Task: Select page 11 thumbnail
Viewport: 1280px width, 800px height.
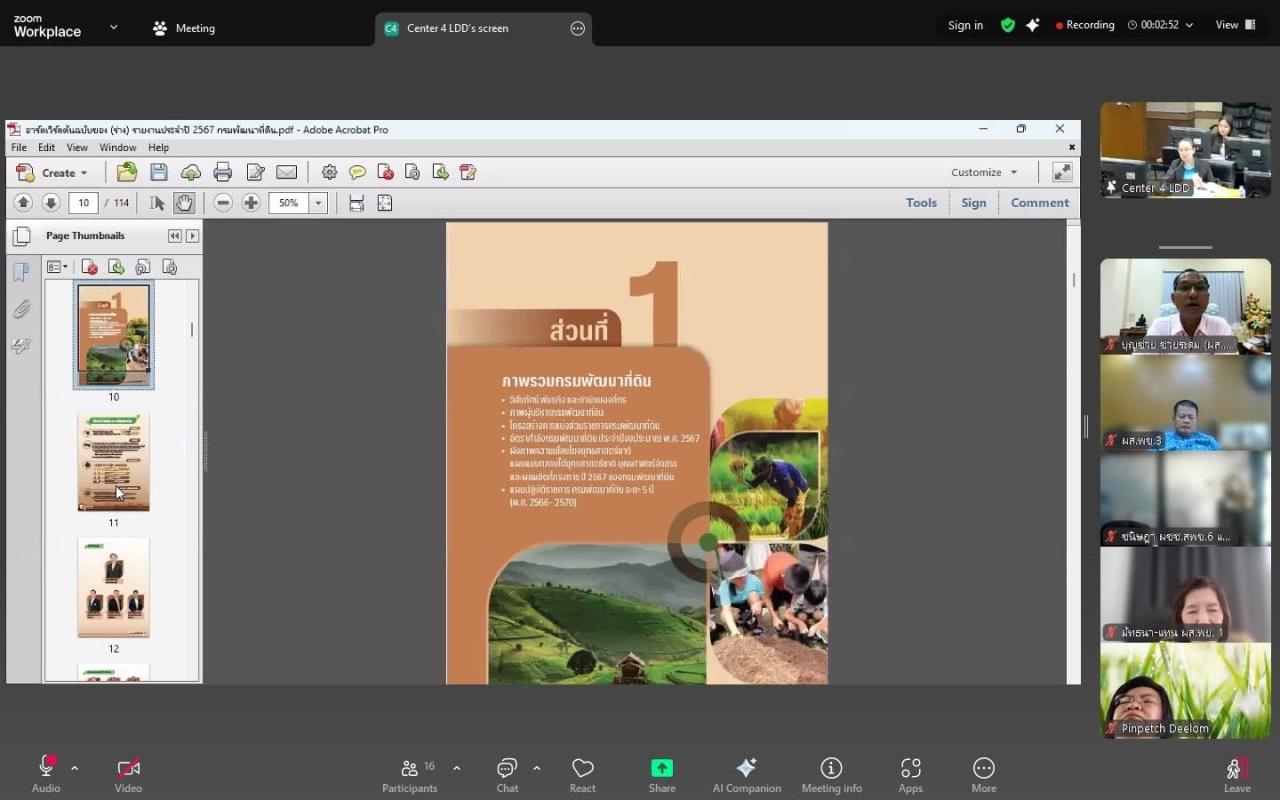Action: (114, 461)
